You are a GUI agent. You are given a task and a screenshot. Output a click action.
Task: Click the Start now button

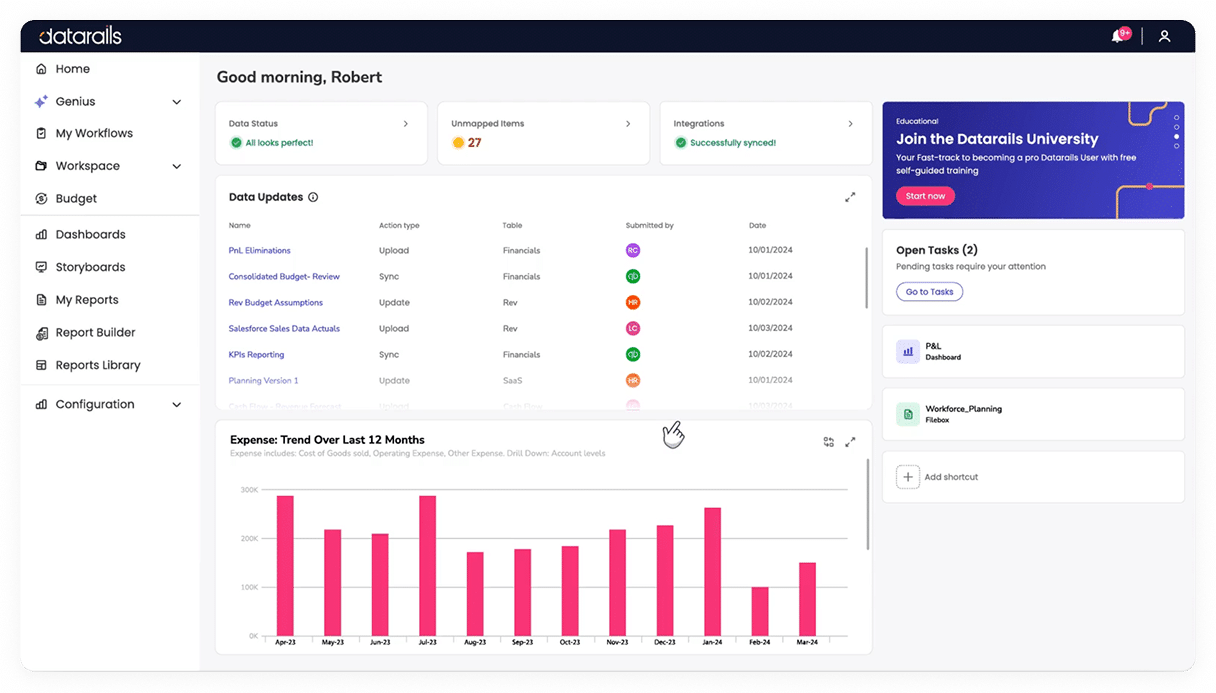[x=925, y=197]
